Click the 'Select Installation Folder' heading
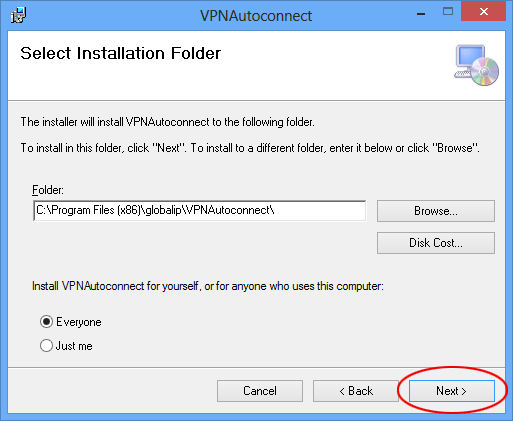 pos(121,53)
